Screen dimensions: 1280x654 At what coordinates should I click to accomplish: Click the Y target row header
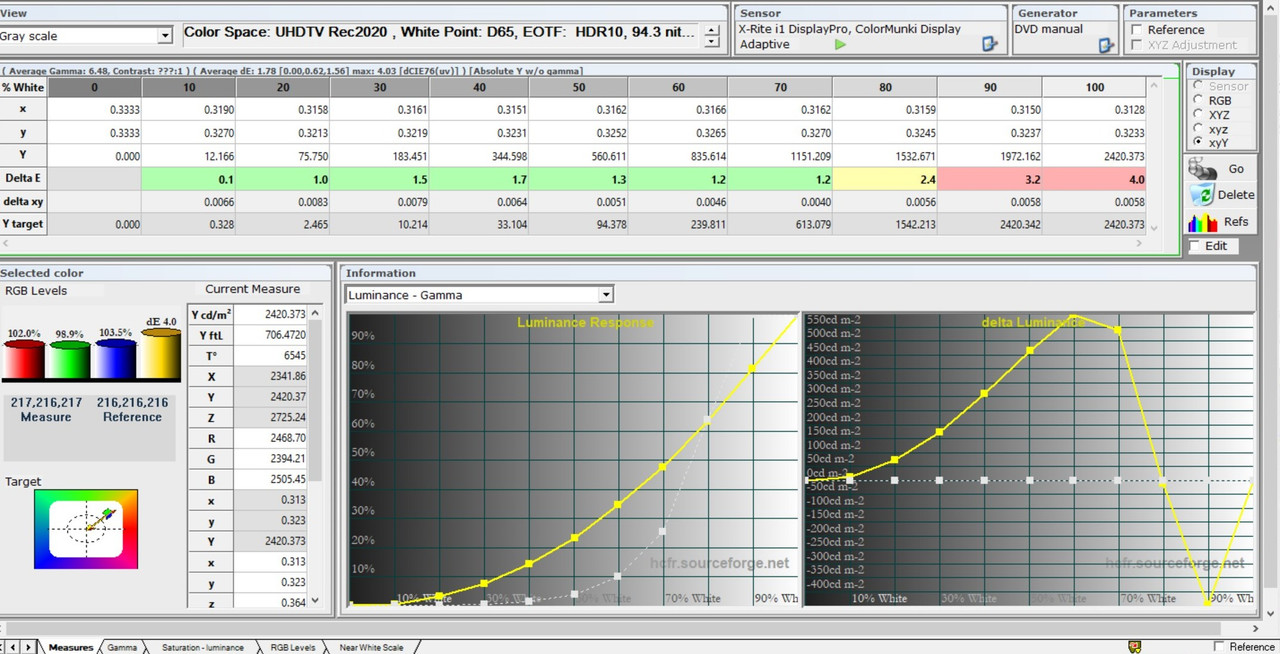(24, 224)
